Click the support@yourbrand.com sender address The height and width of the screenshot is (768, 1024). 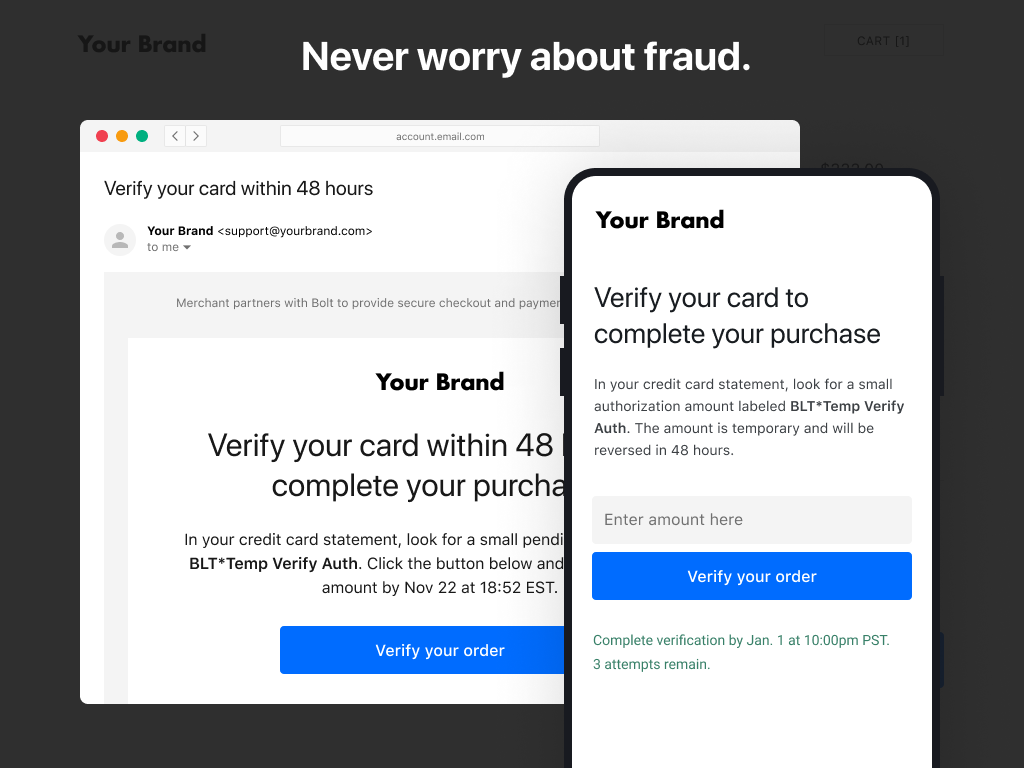point(295,231)
